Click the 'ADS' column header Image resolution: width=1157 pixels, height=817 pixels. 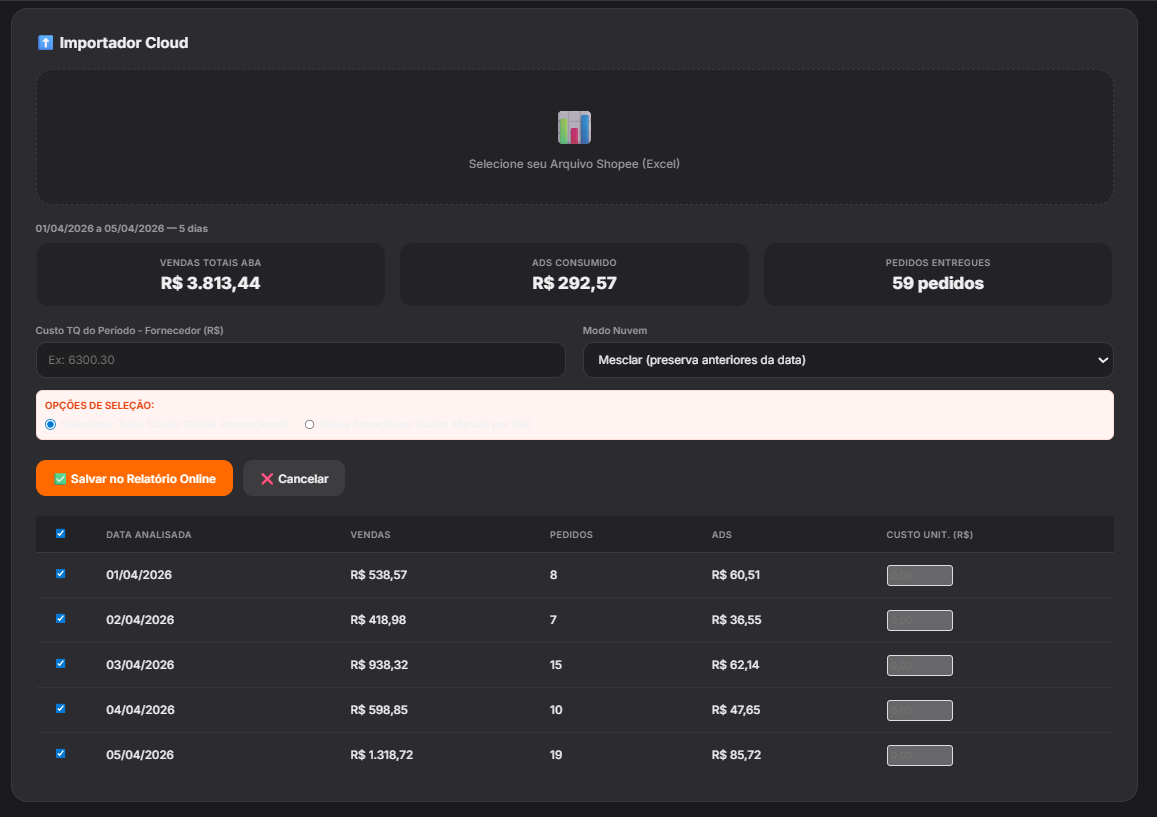(x=722, y=534)
